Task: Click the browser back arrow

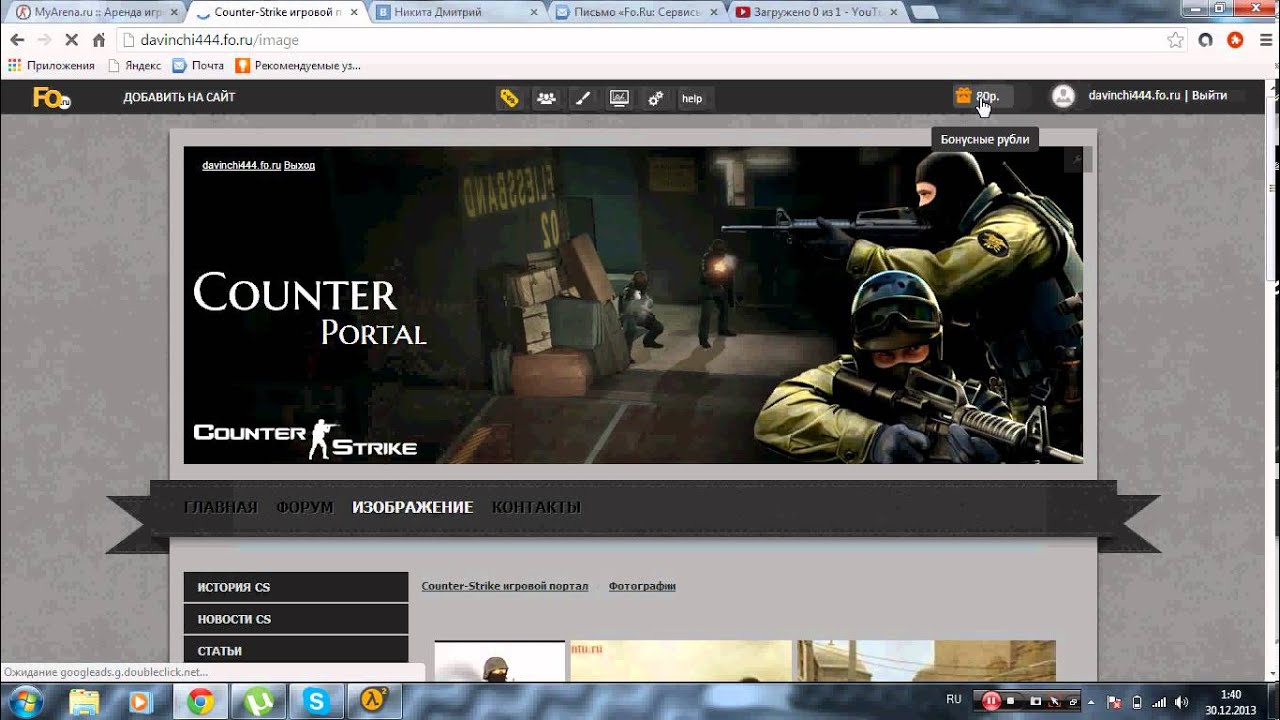Action: 17,40
